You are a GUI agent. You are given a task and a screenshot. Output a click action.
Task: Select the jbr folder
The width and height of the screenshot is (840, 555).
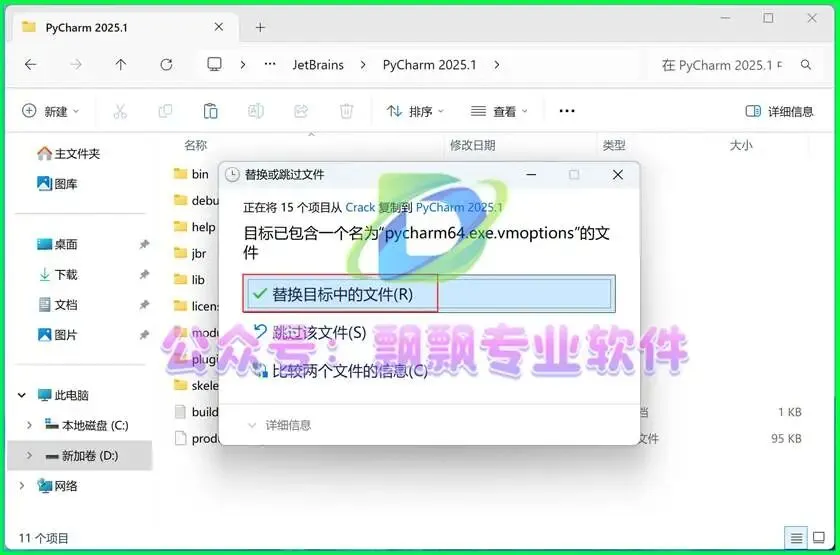pyautogui.click(x=190, y=253)
